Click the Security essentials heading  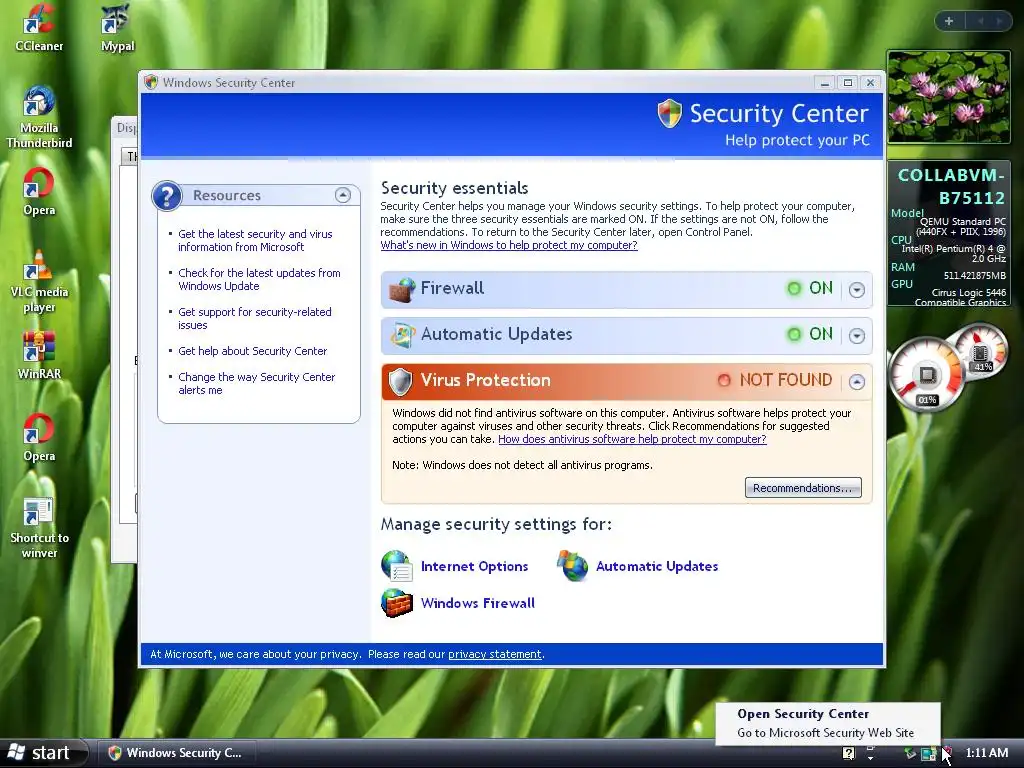click(455, 188)
